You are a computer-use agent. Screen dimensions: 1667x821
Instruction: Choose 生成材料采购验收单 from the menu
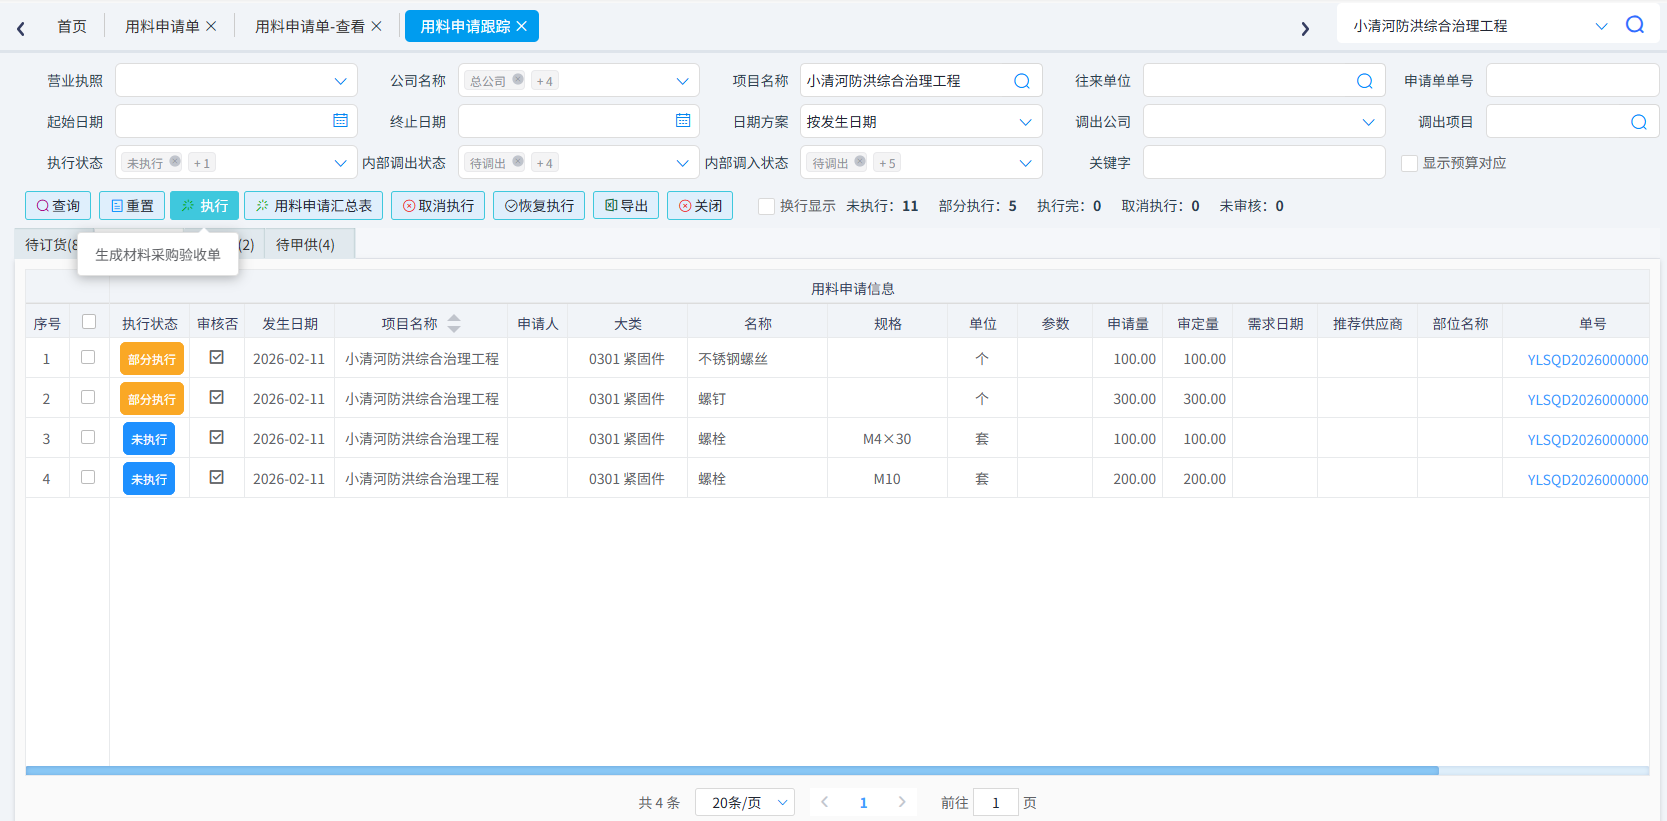pos(158,254)
